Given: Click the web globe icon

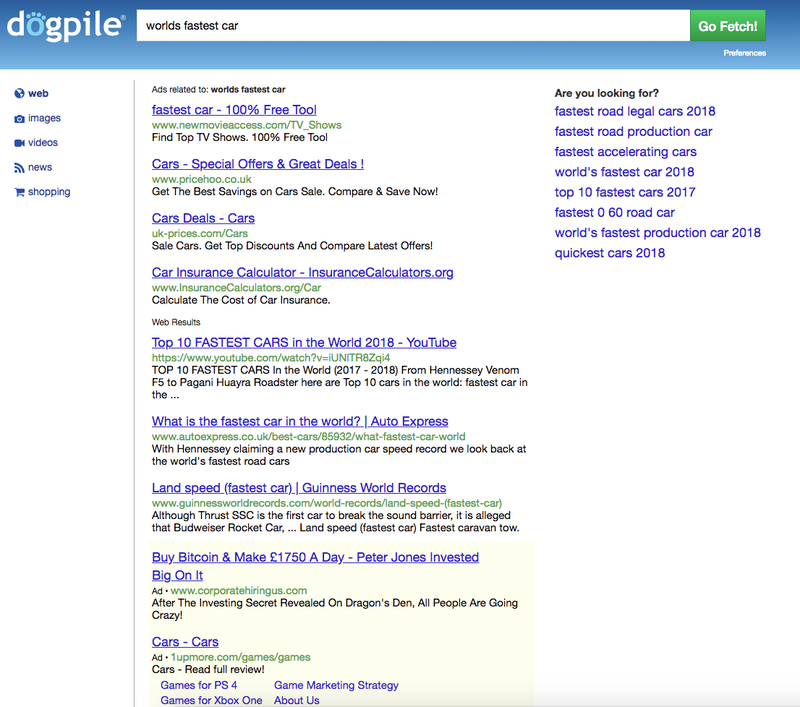Looking at the screenshot, I should pyautogui.click(x=19, y=93).
